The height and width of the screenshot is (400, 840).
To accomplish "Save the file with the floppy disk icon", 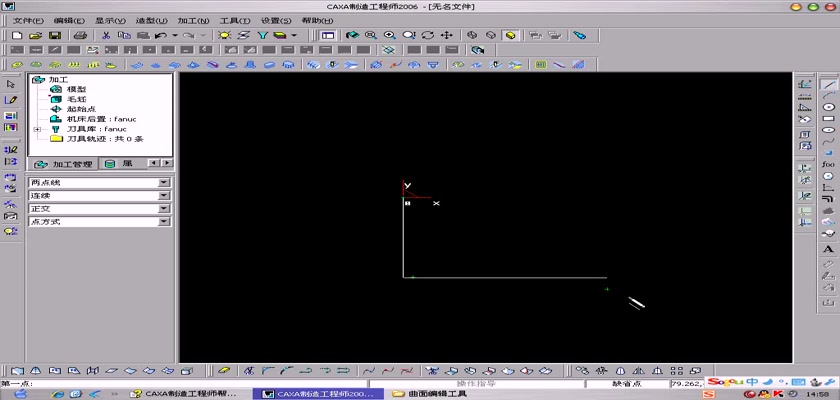I will click(55, 35).
